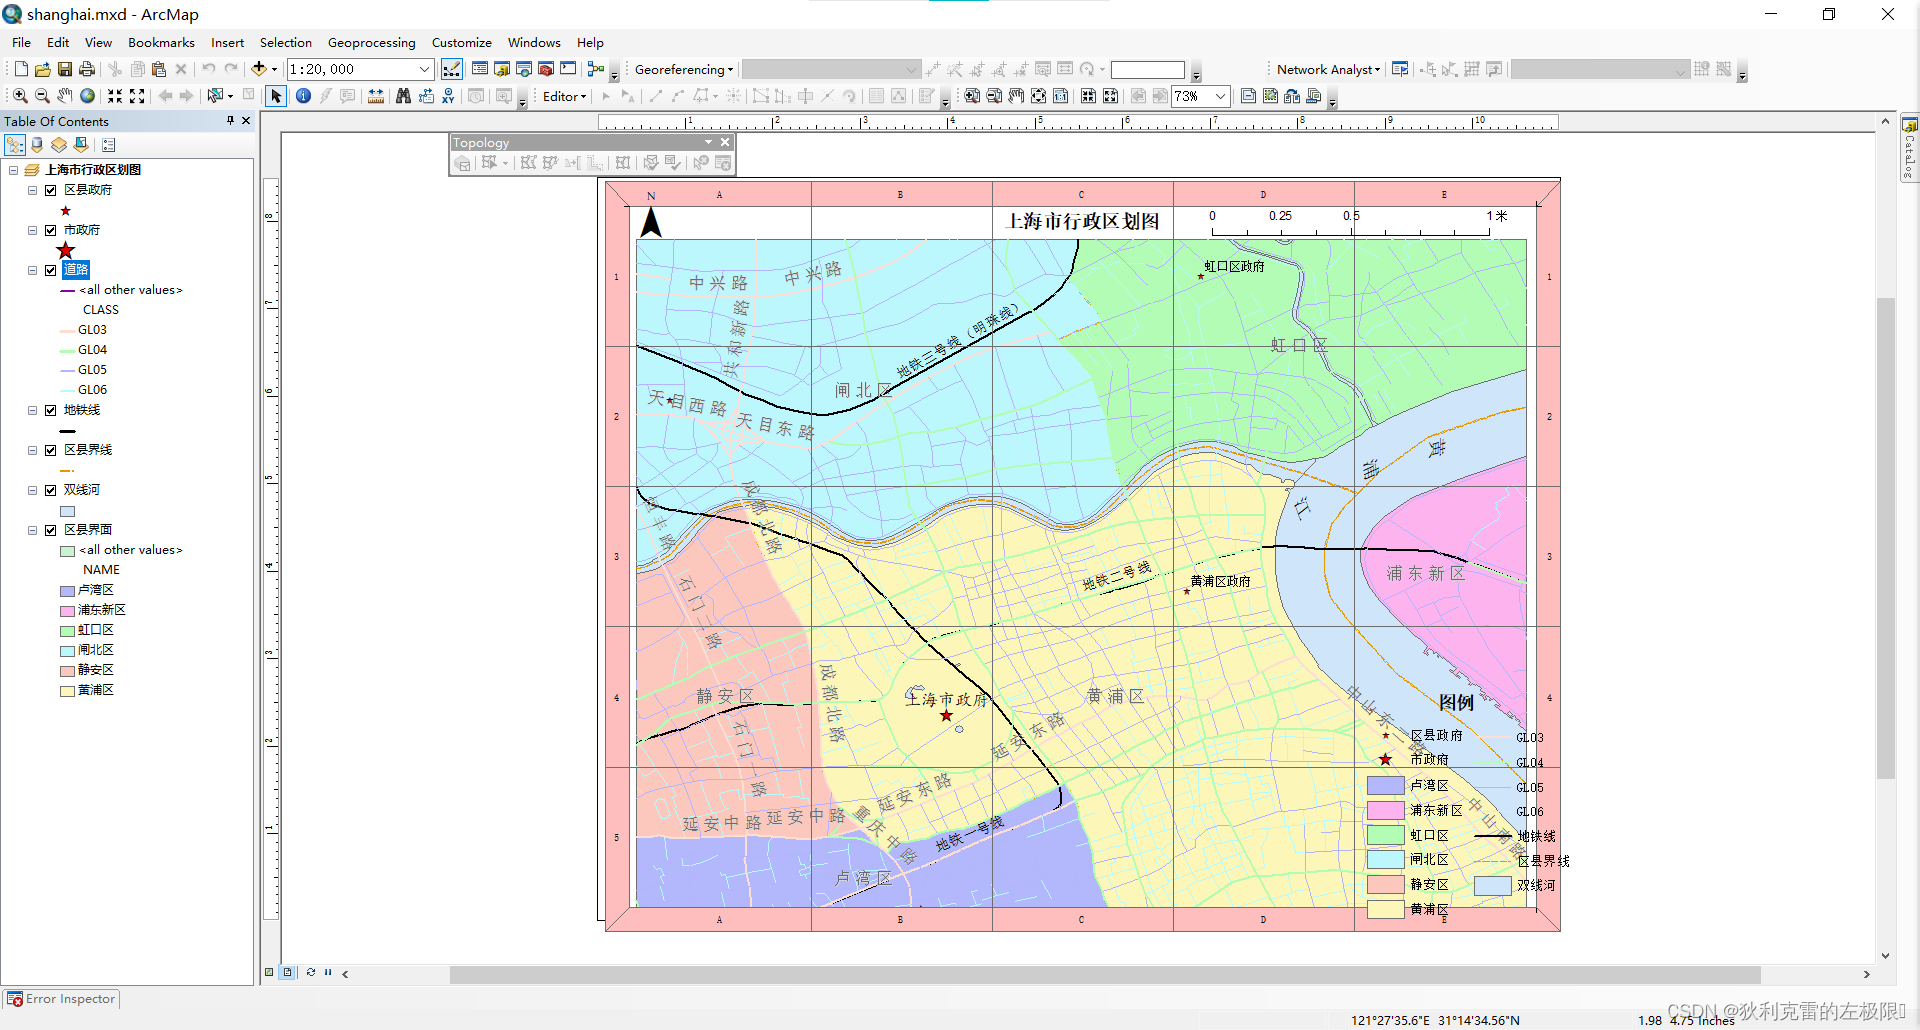The image size is (1920, 1030).
Task: Click the Add Data icon
Action: tap(256, 69)
